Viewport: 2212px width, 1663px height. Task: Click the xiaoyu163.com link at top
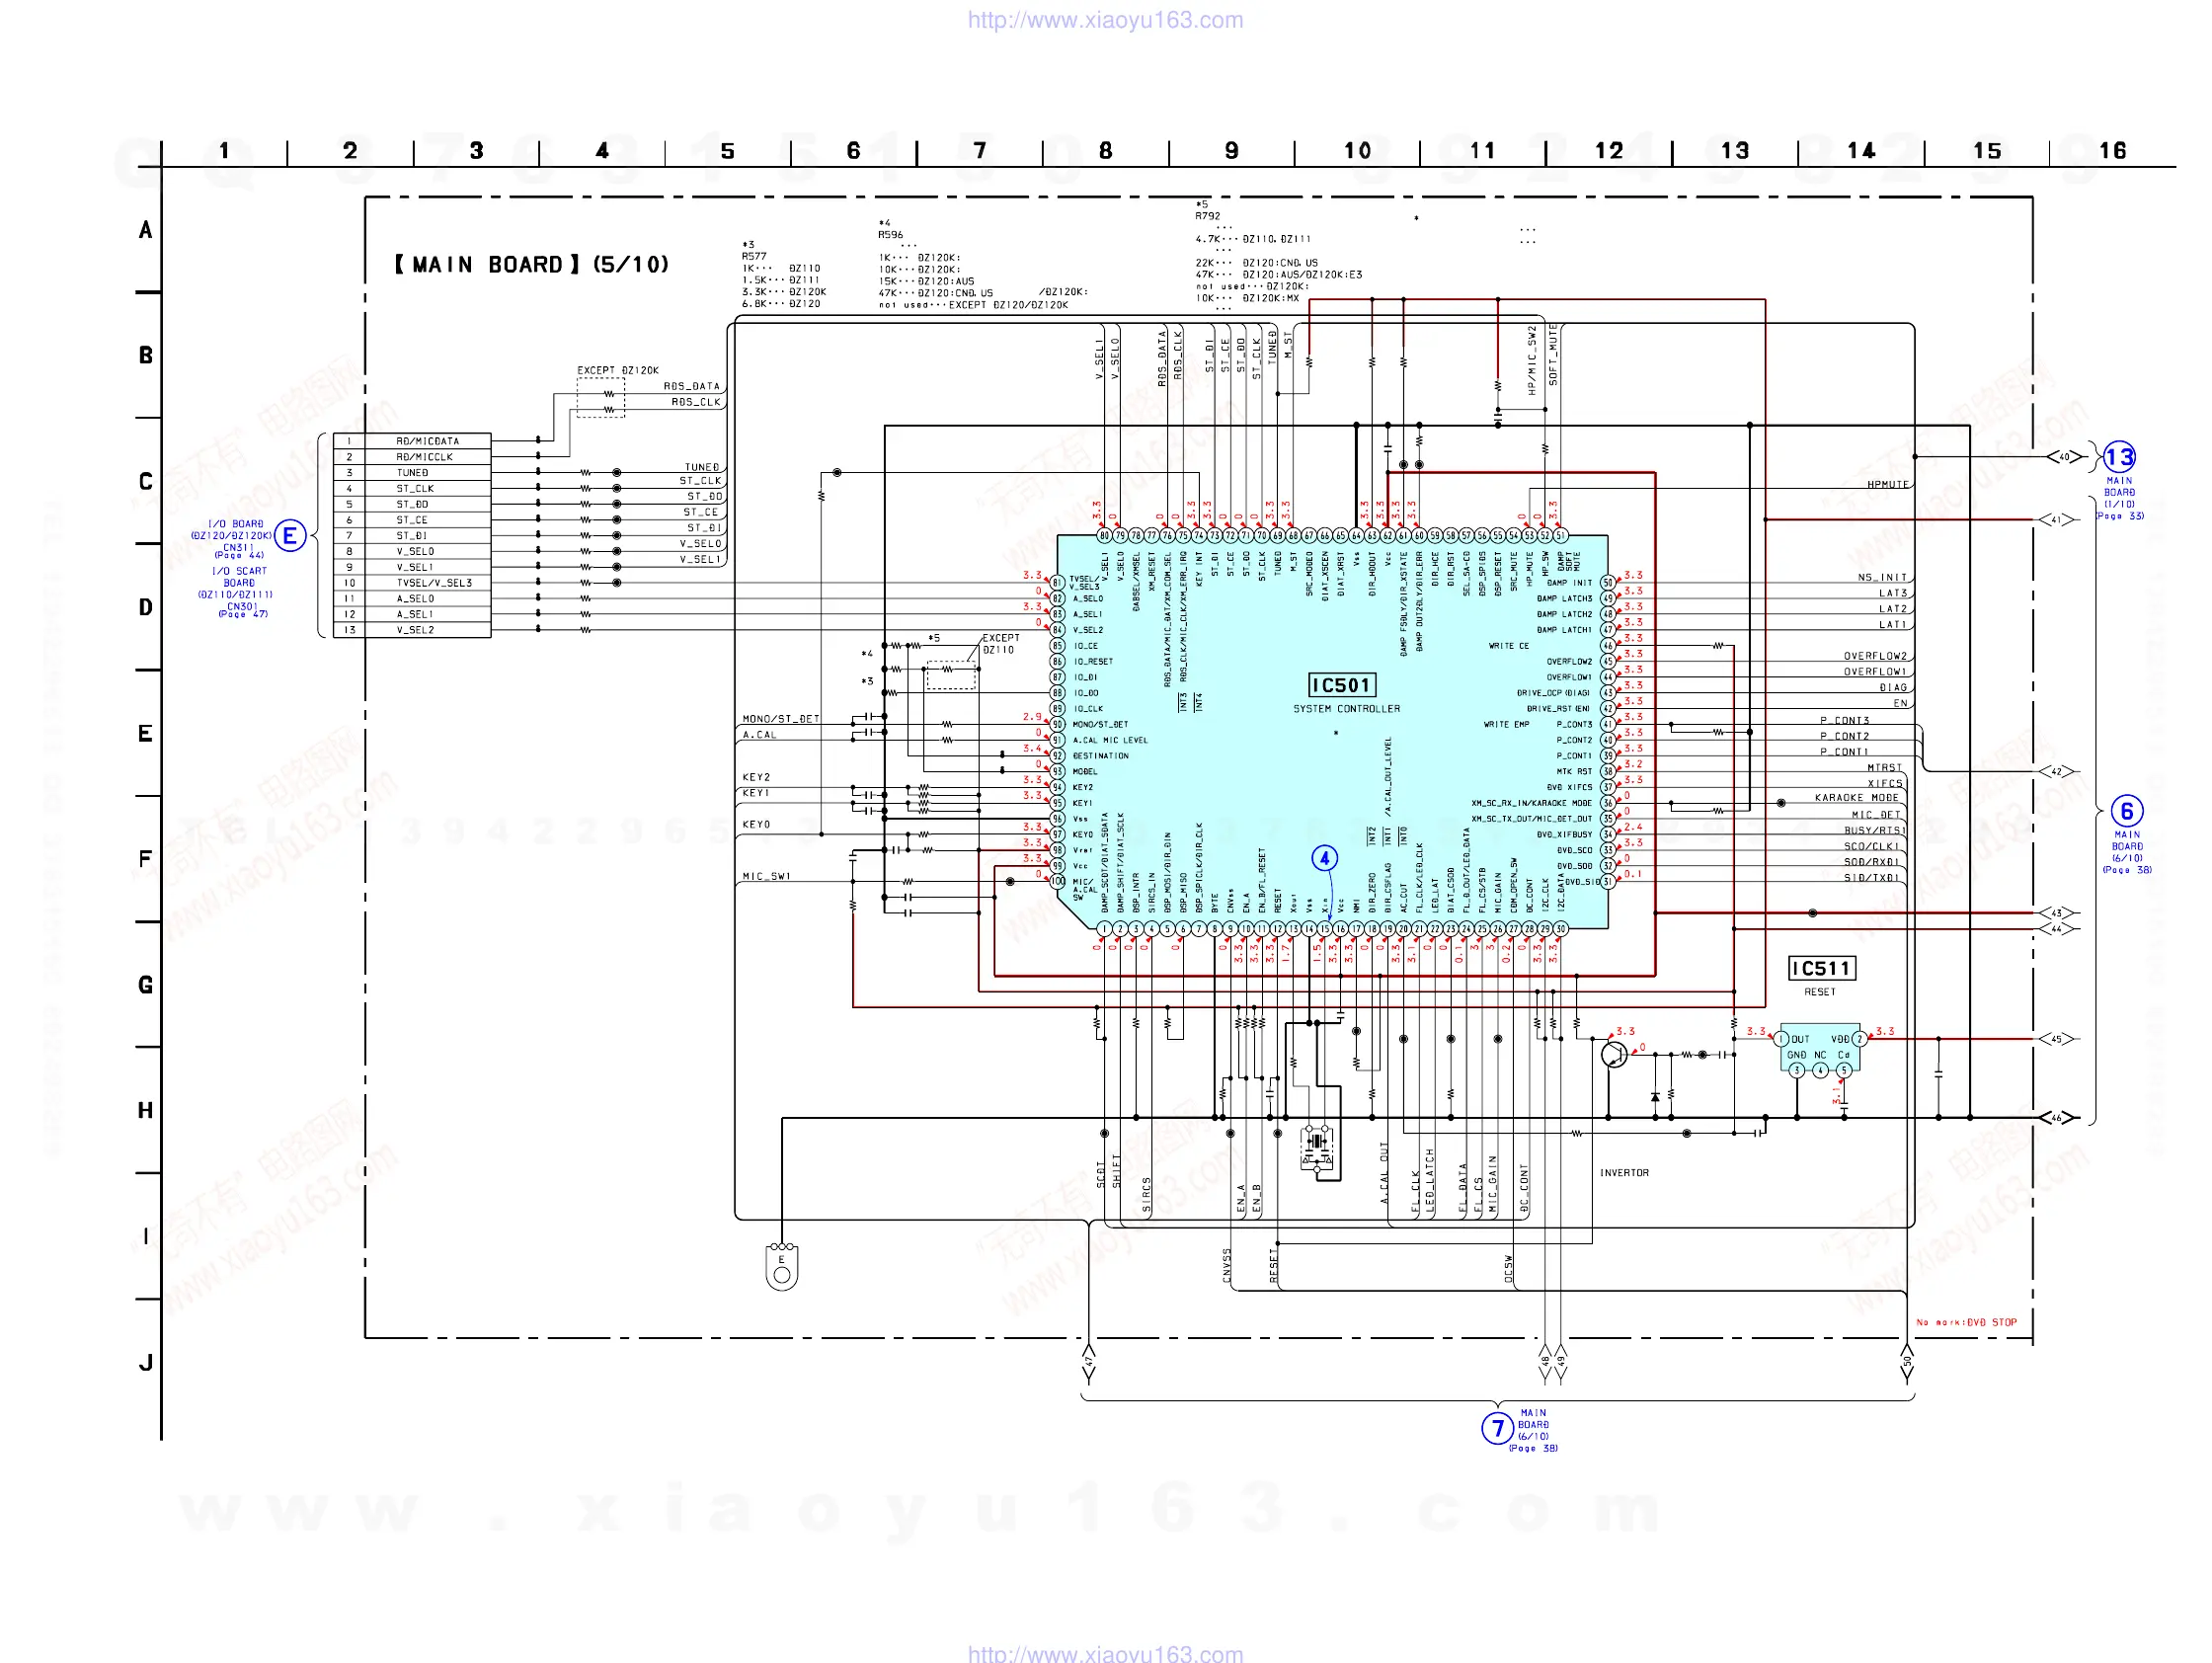click(x=1105, y=20)
